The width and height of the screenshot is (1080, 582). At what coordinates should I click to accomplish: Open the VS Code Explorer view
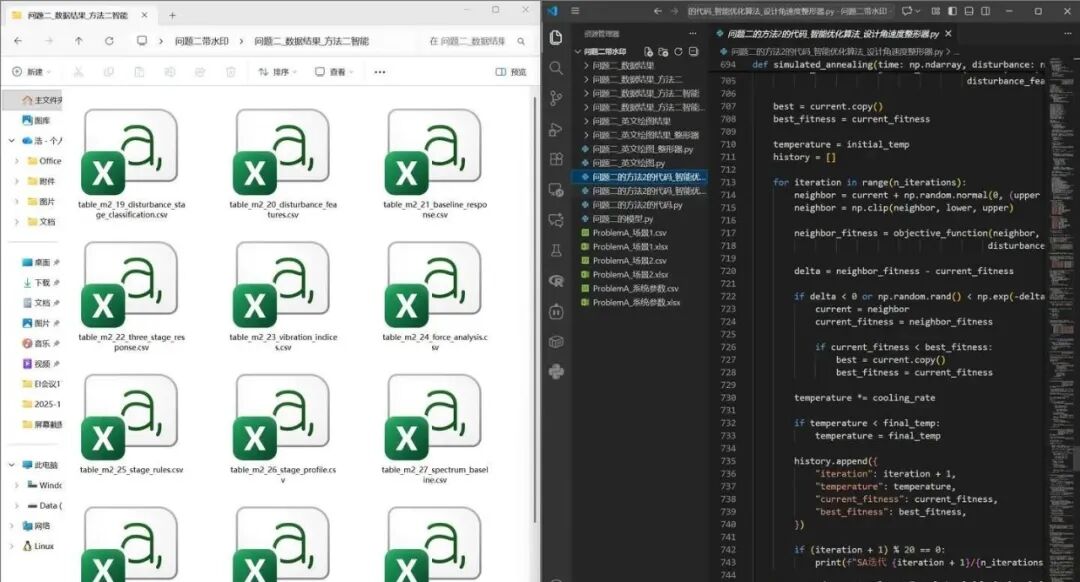click(556, 37)
